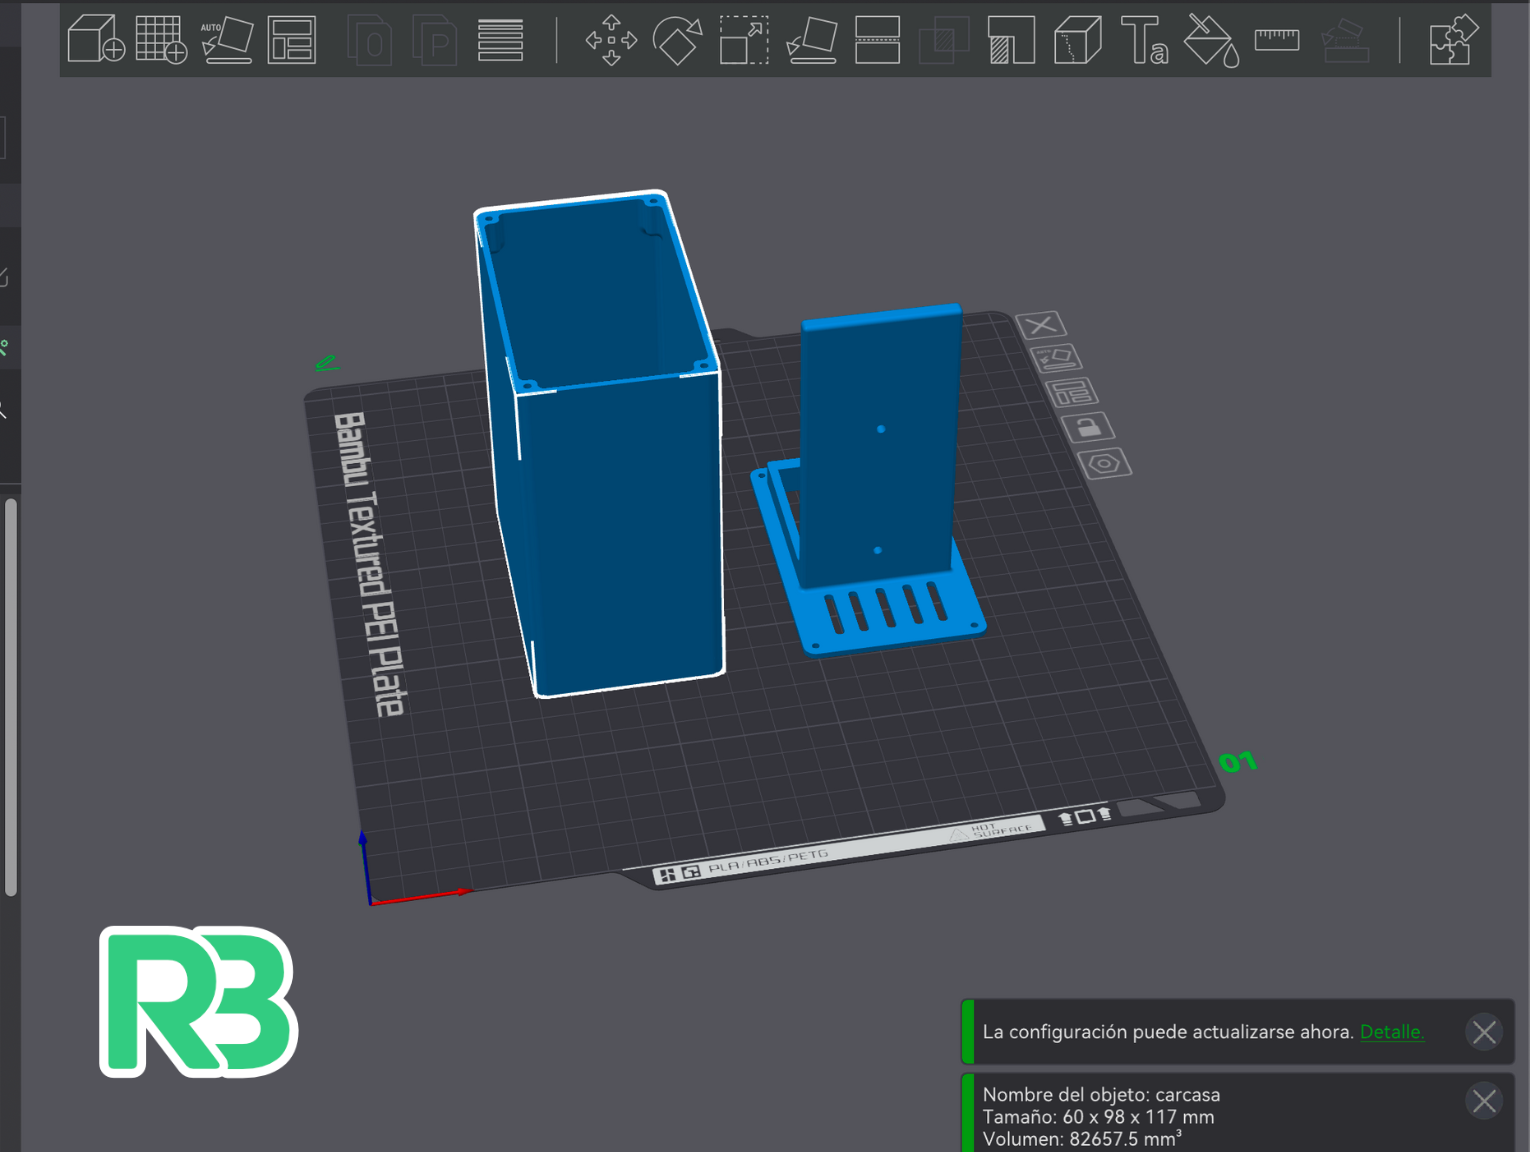This screenshot has height=1152, width=1530.
Task: Select the Rotate tool
Action: pyautogui.click(x=677, y=40)
